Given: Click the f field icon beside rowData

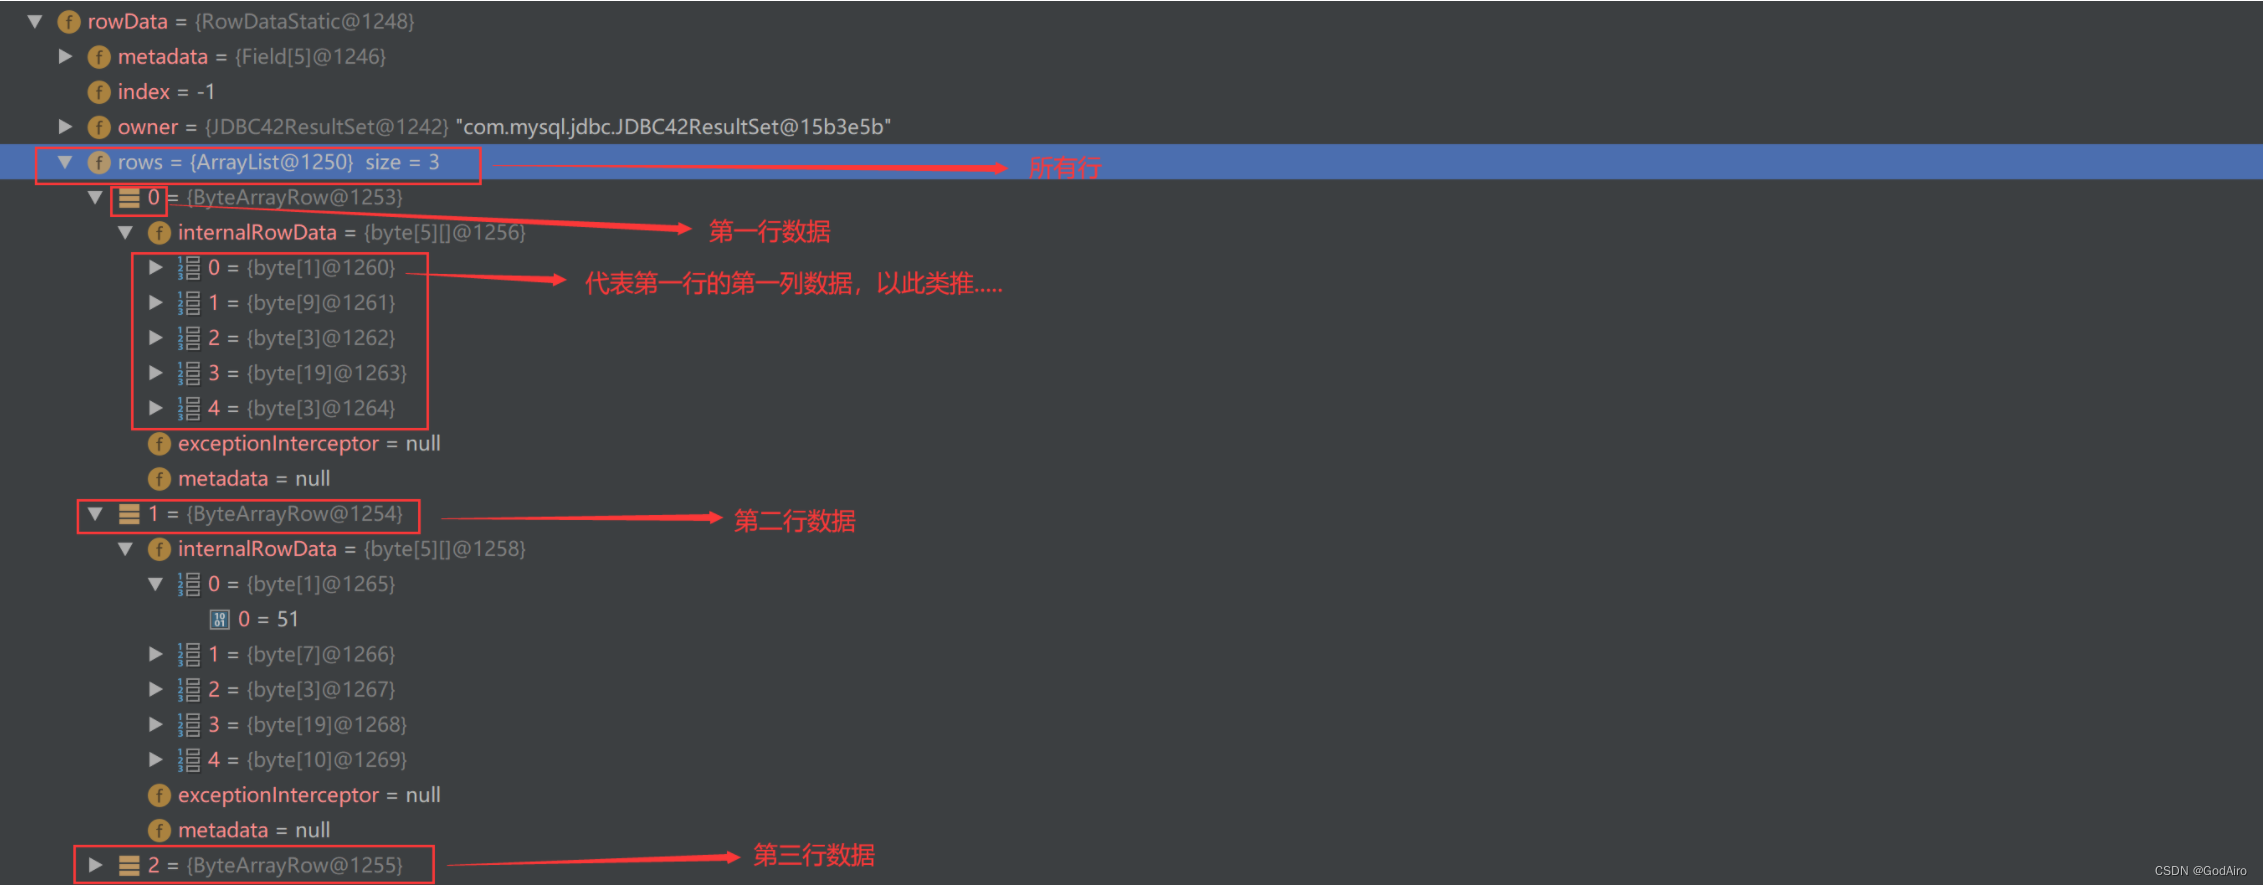Looking at the screenshot, I should click(x=68, y=21).
